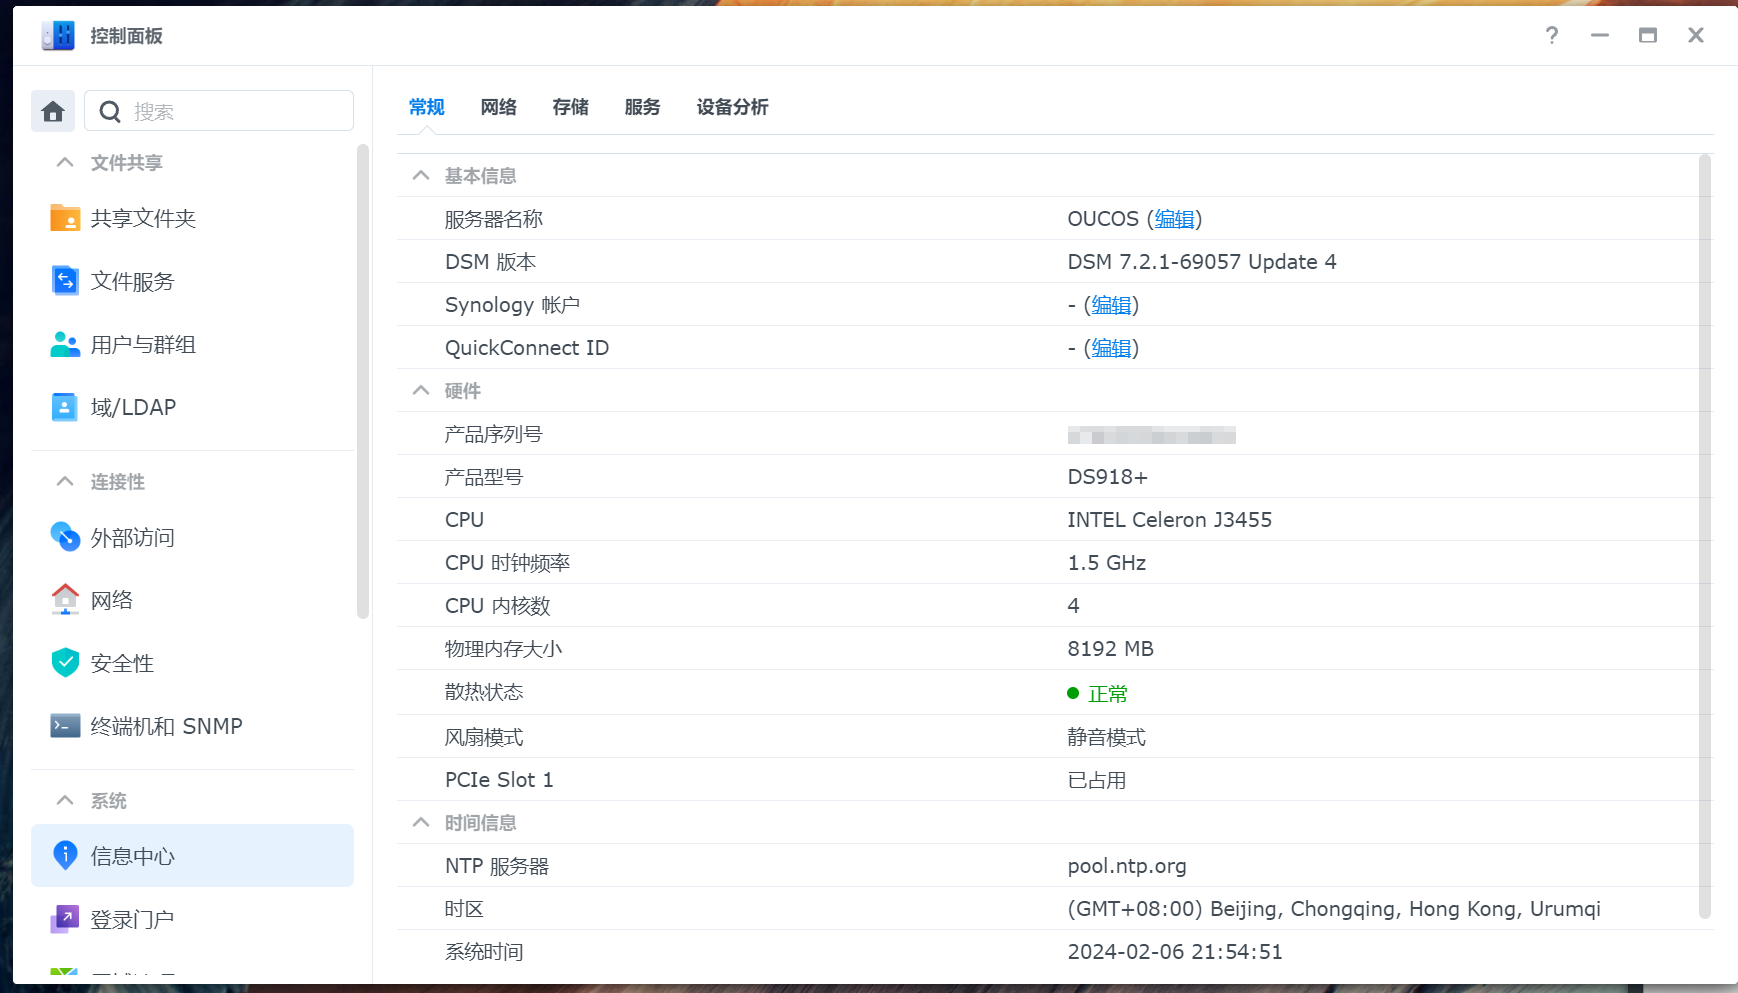
Task: Open Security (安全性) shield icon
Action: pos(65,663)
